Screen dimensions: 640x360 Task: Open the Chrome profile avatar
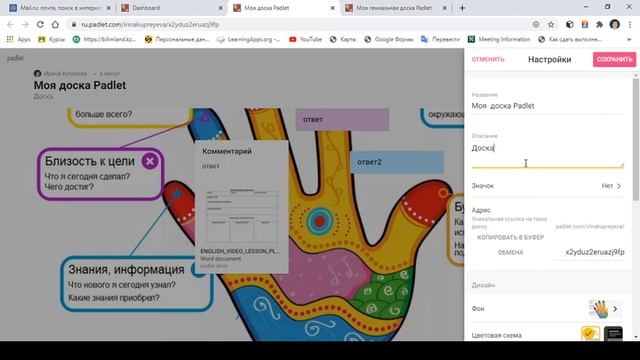pyautogui.click(x=615, y=24)
